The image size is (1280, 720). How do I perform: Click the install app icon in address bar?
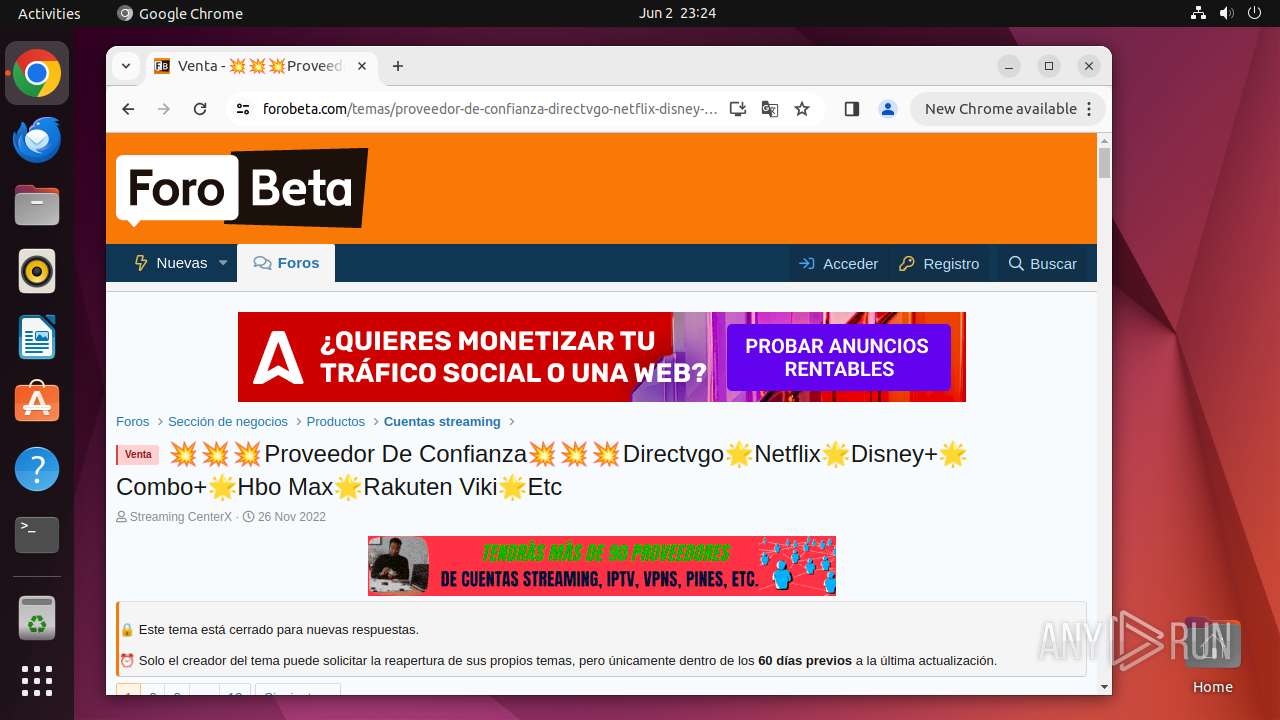tap(738, 109)
